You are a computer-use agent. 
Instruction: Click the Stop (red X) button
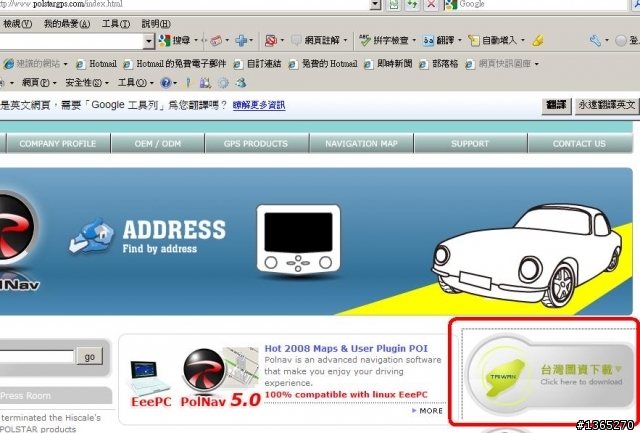pos(431,4)
